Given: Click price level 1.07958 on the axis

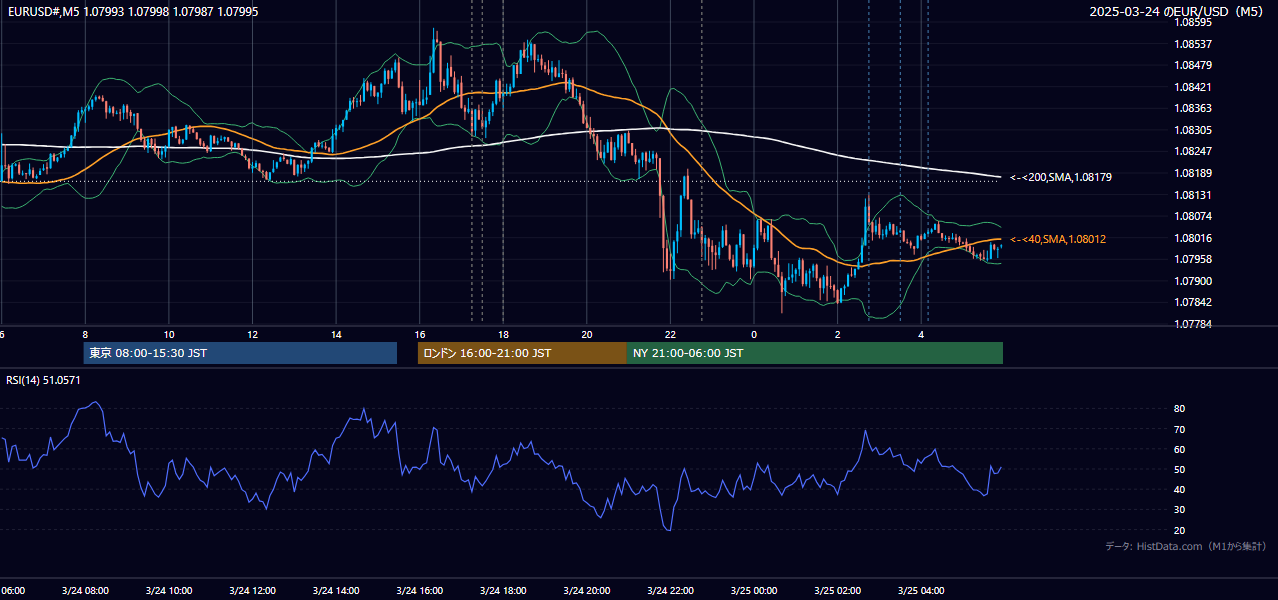Looking at the screenshot, I should [1192, 259].
